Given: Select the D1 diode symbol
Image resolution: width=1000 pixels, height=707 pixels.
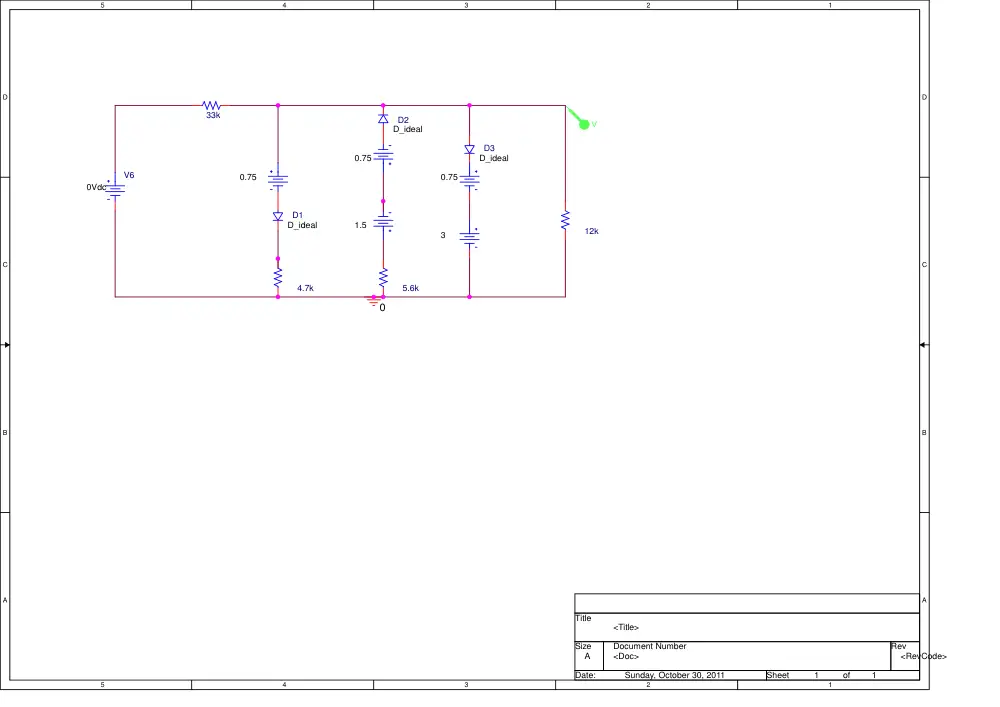Looking at the screenshot, I should click(x=278, y=217).
